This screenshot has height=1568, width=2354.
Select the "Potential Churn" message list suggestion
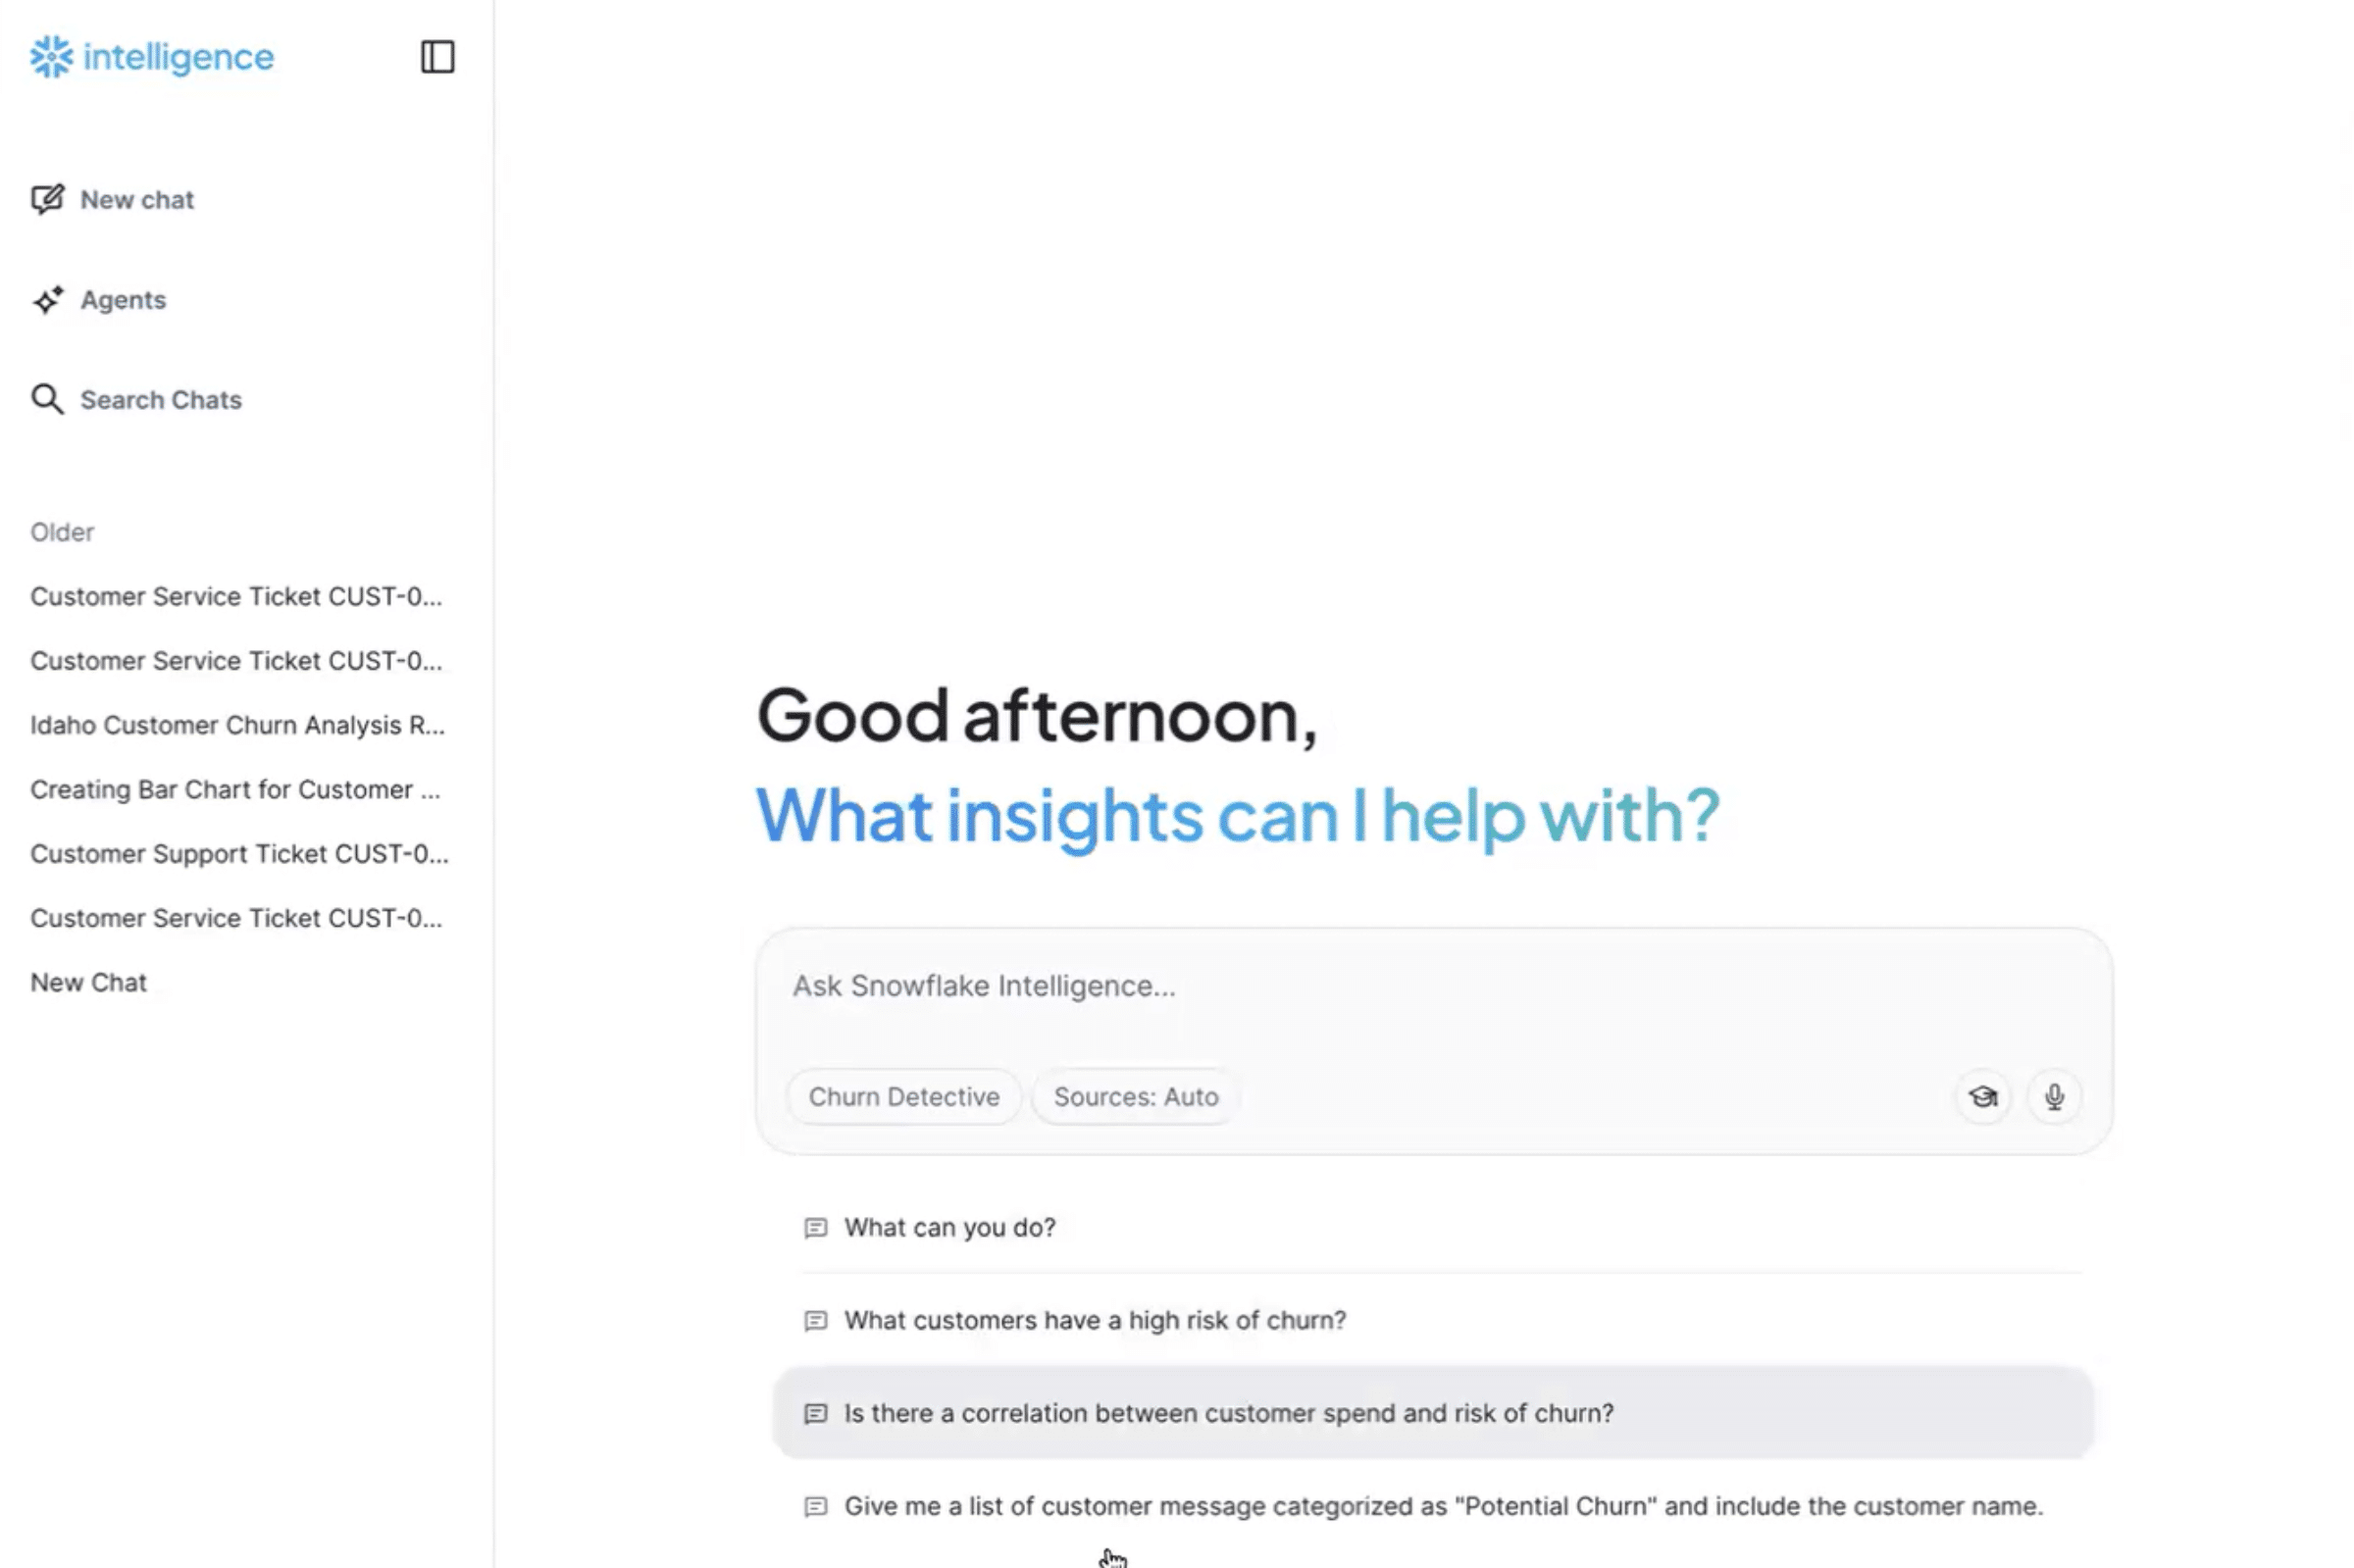[x=1443, y=1507]
